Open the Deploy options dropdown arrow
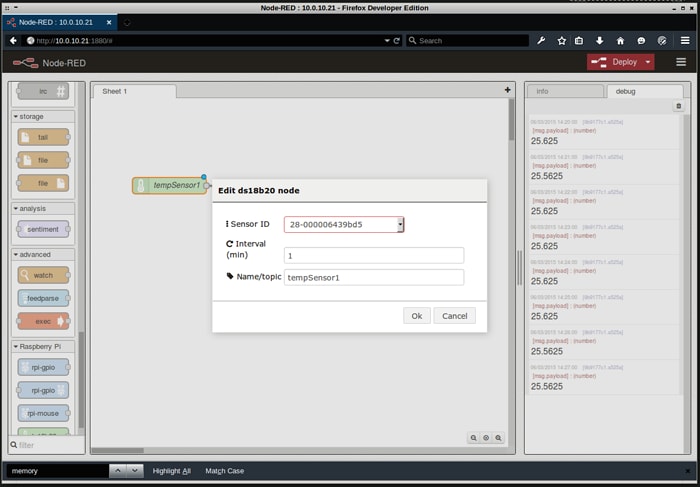Image resolution: width=700 pixels, height=487 pixels. click(648, 62)
